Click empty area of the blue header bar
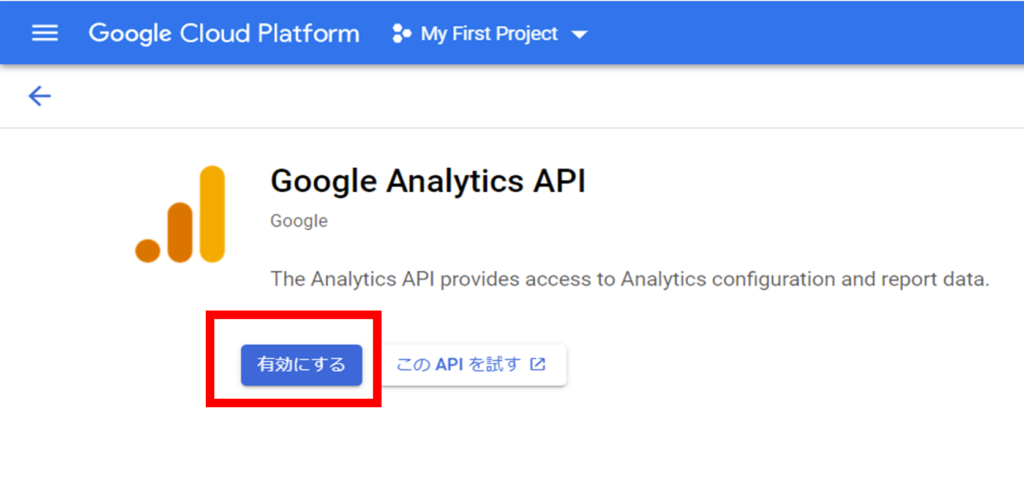This screenshot has height=482, width=1024. tap(800, 33)
